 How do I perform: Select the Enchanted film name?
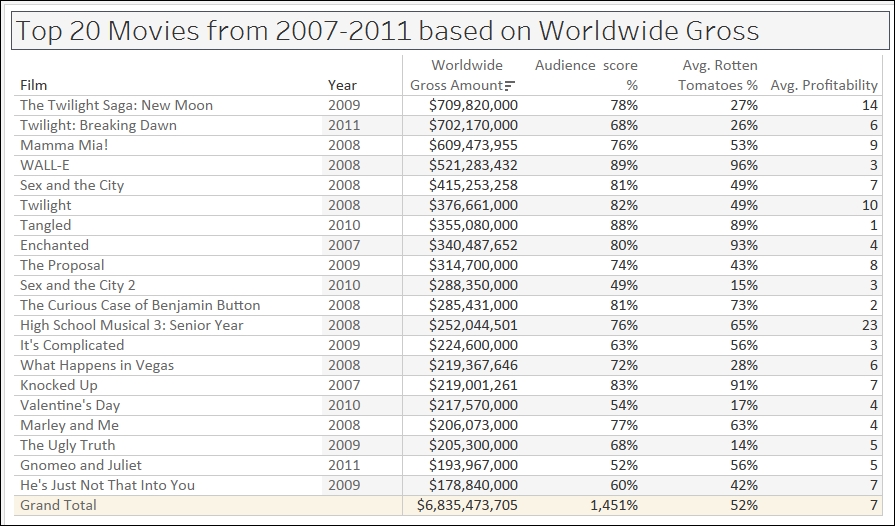click(x=54, y=245)
